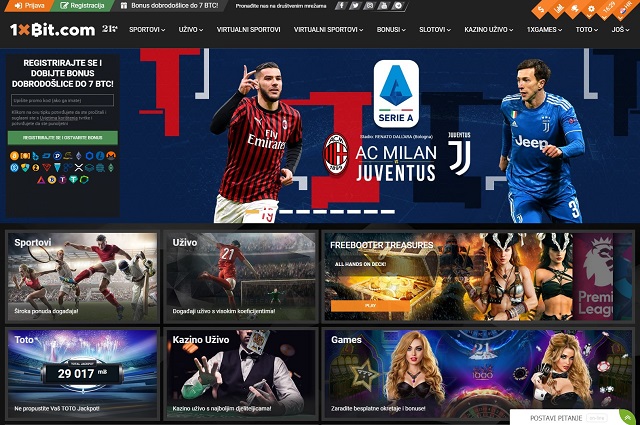This screenshot has height=425, width=640.
Task: Open the Telegram social link
Action: point(398,6)
